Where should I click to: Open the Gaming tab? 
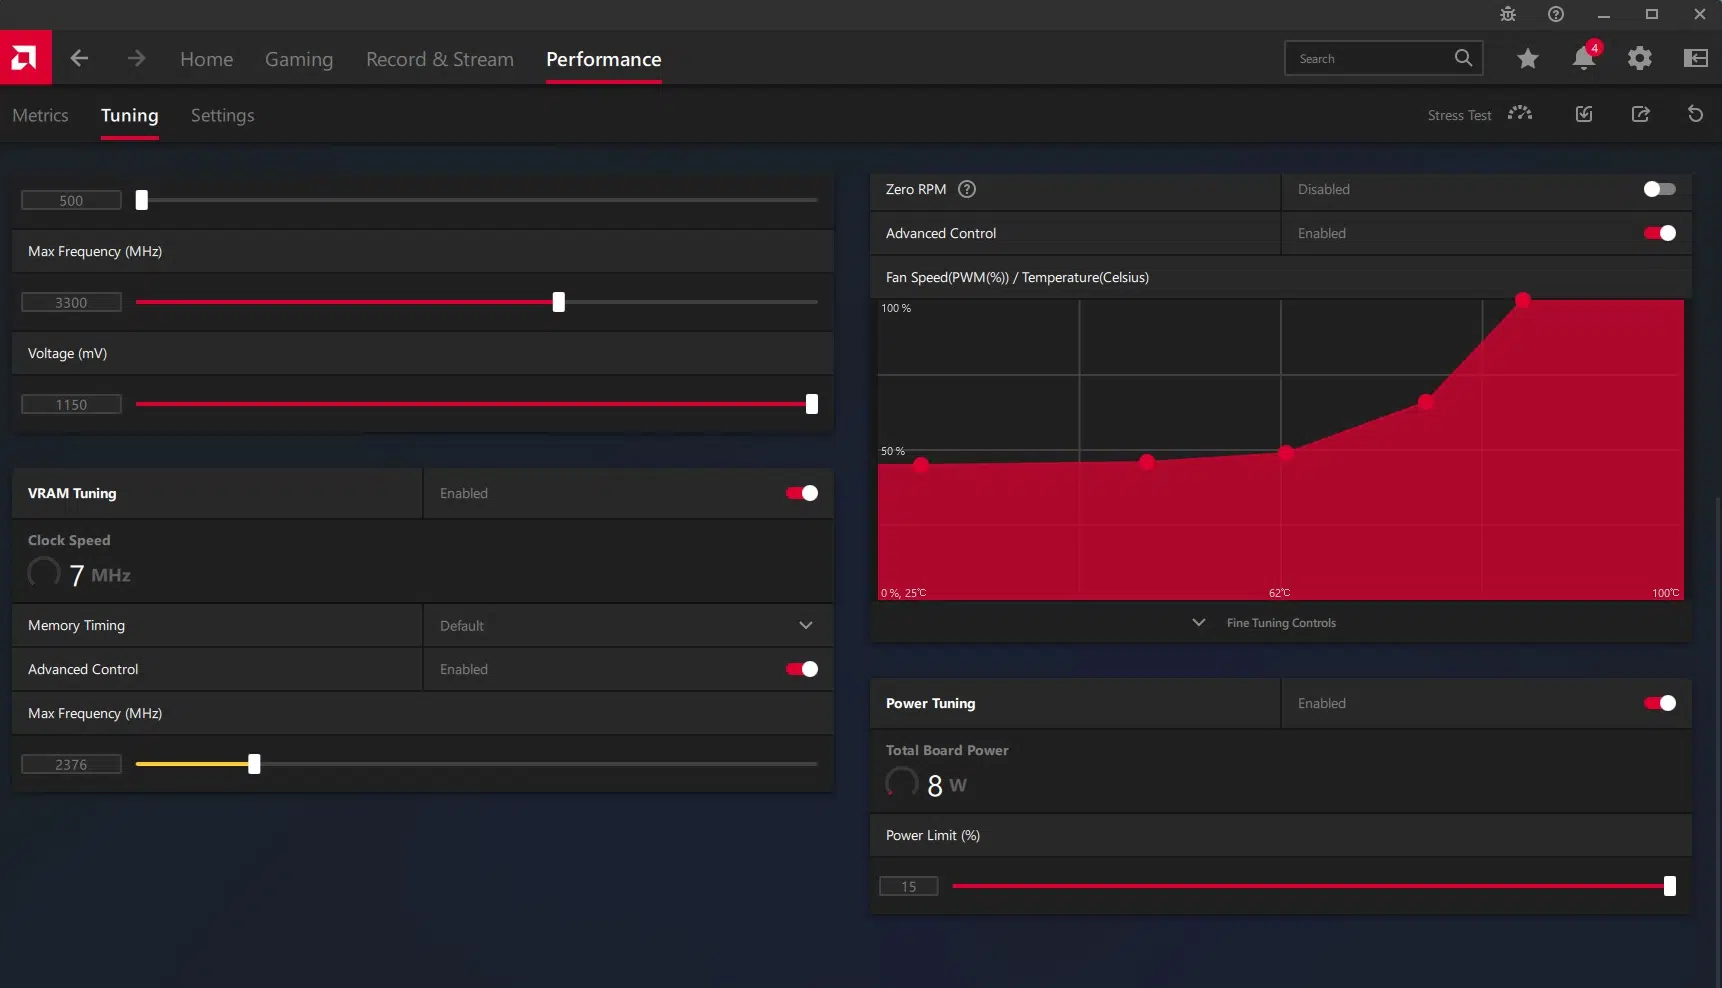click(x=299, y=59)
